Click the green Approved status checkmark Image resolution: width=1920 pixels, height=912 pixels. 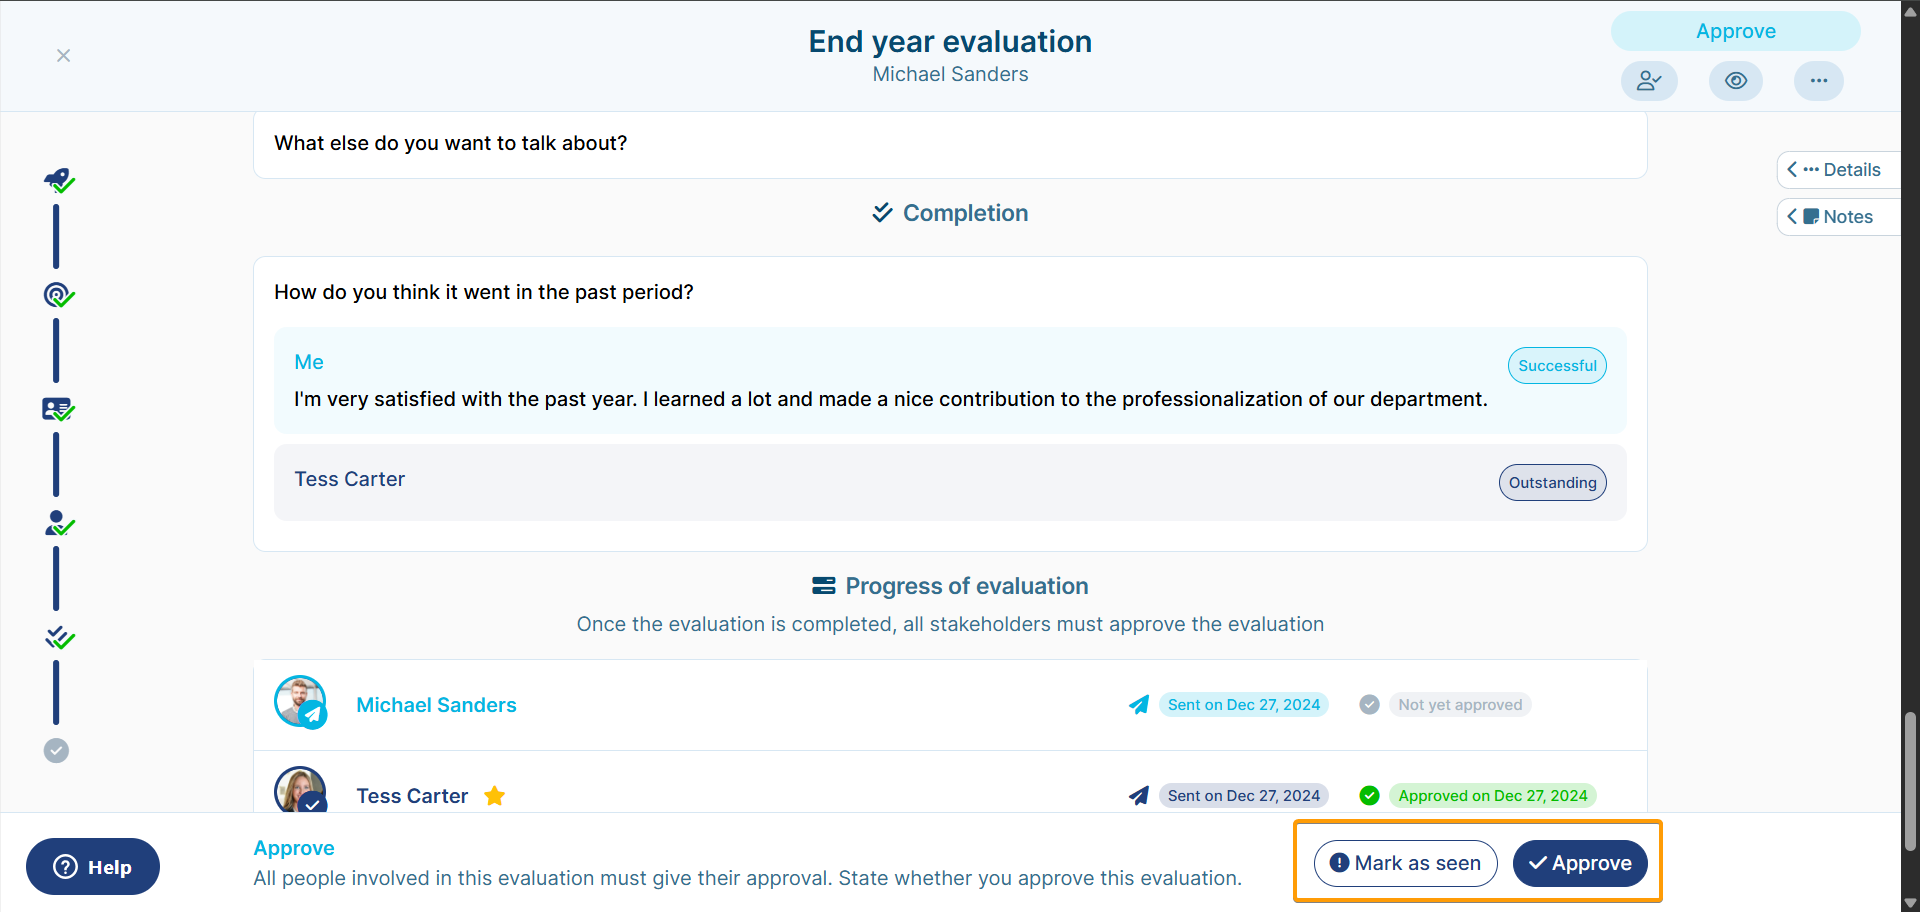click(1369, 796)
